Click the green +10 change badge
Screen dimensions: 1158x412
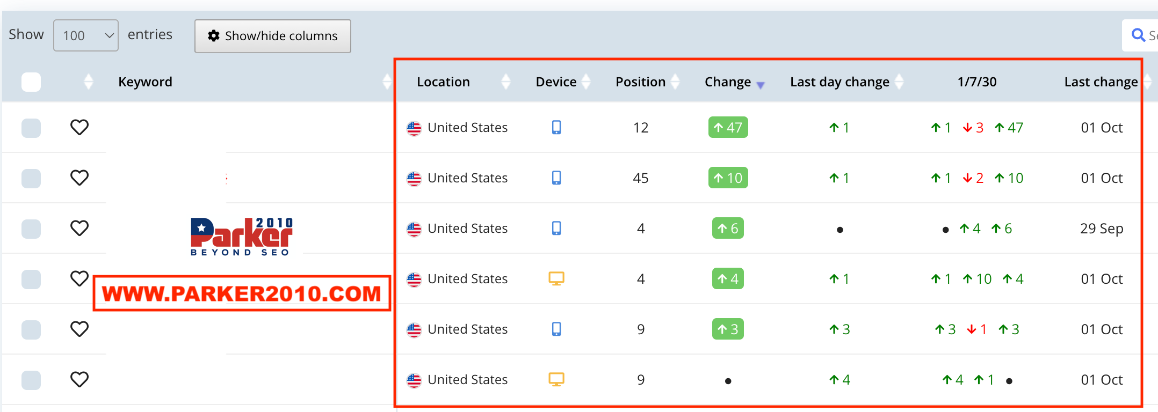[727, 178]
